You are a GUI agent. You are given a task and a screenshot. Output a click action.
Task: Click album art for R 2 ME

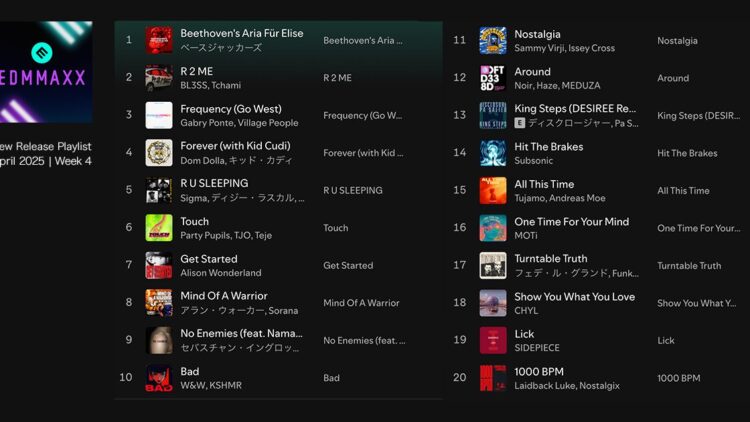(159, 78)
